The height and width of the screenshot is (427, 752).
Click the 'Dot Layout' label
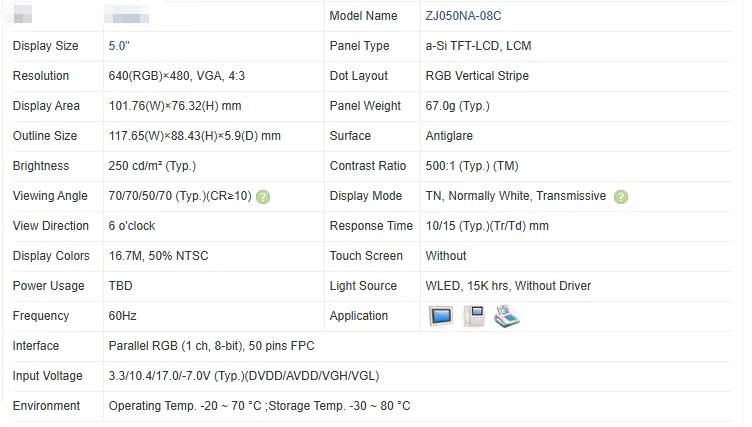[358, 76]
